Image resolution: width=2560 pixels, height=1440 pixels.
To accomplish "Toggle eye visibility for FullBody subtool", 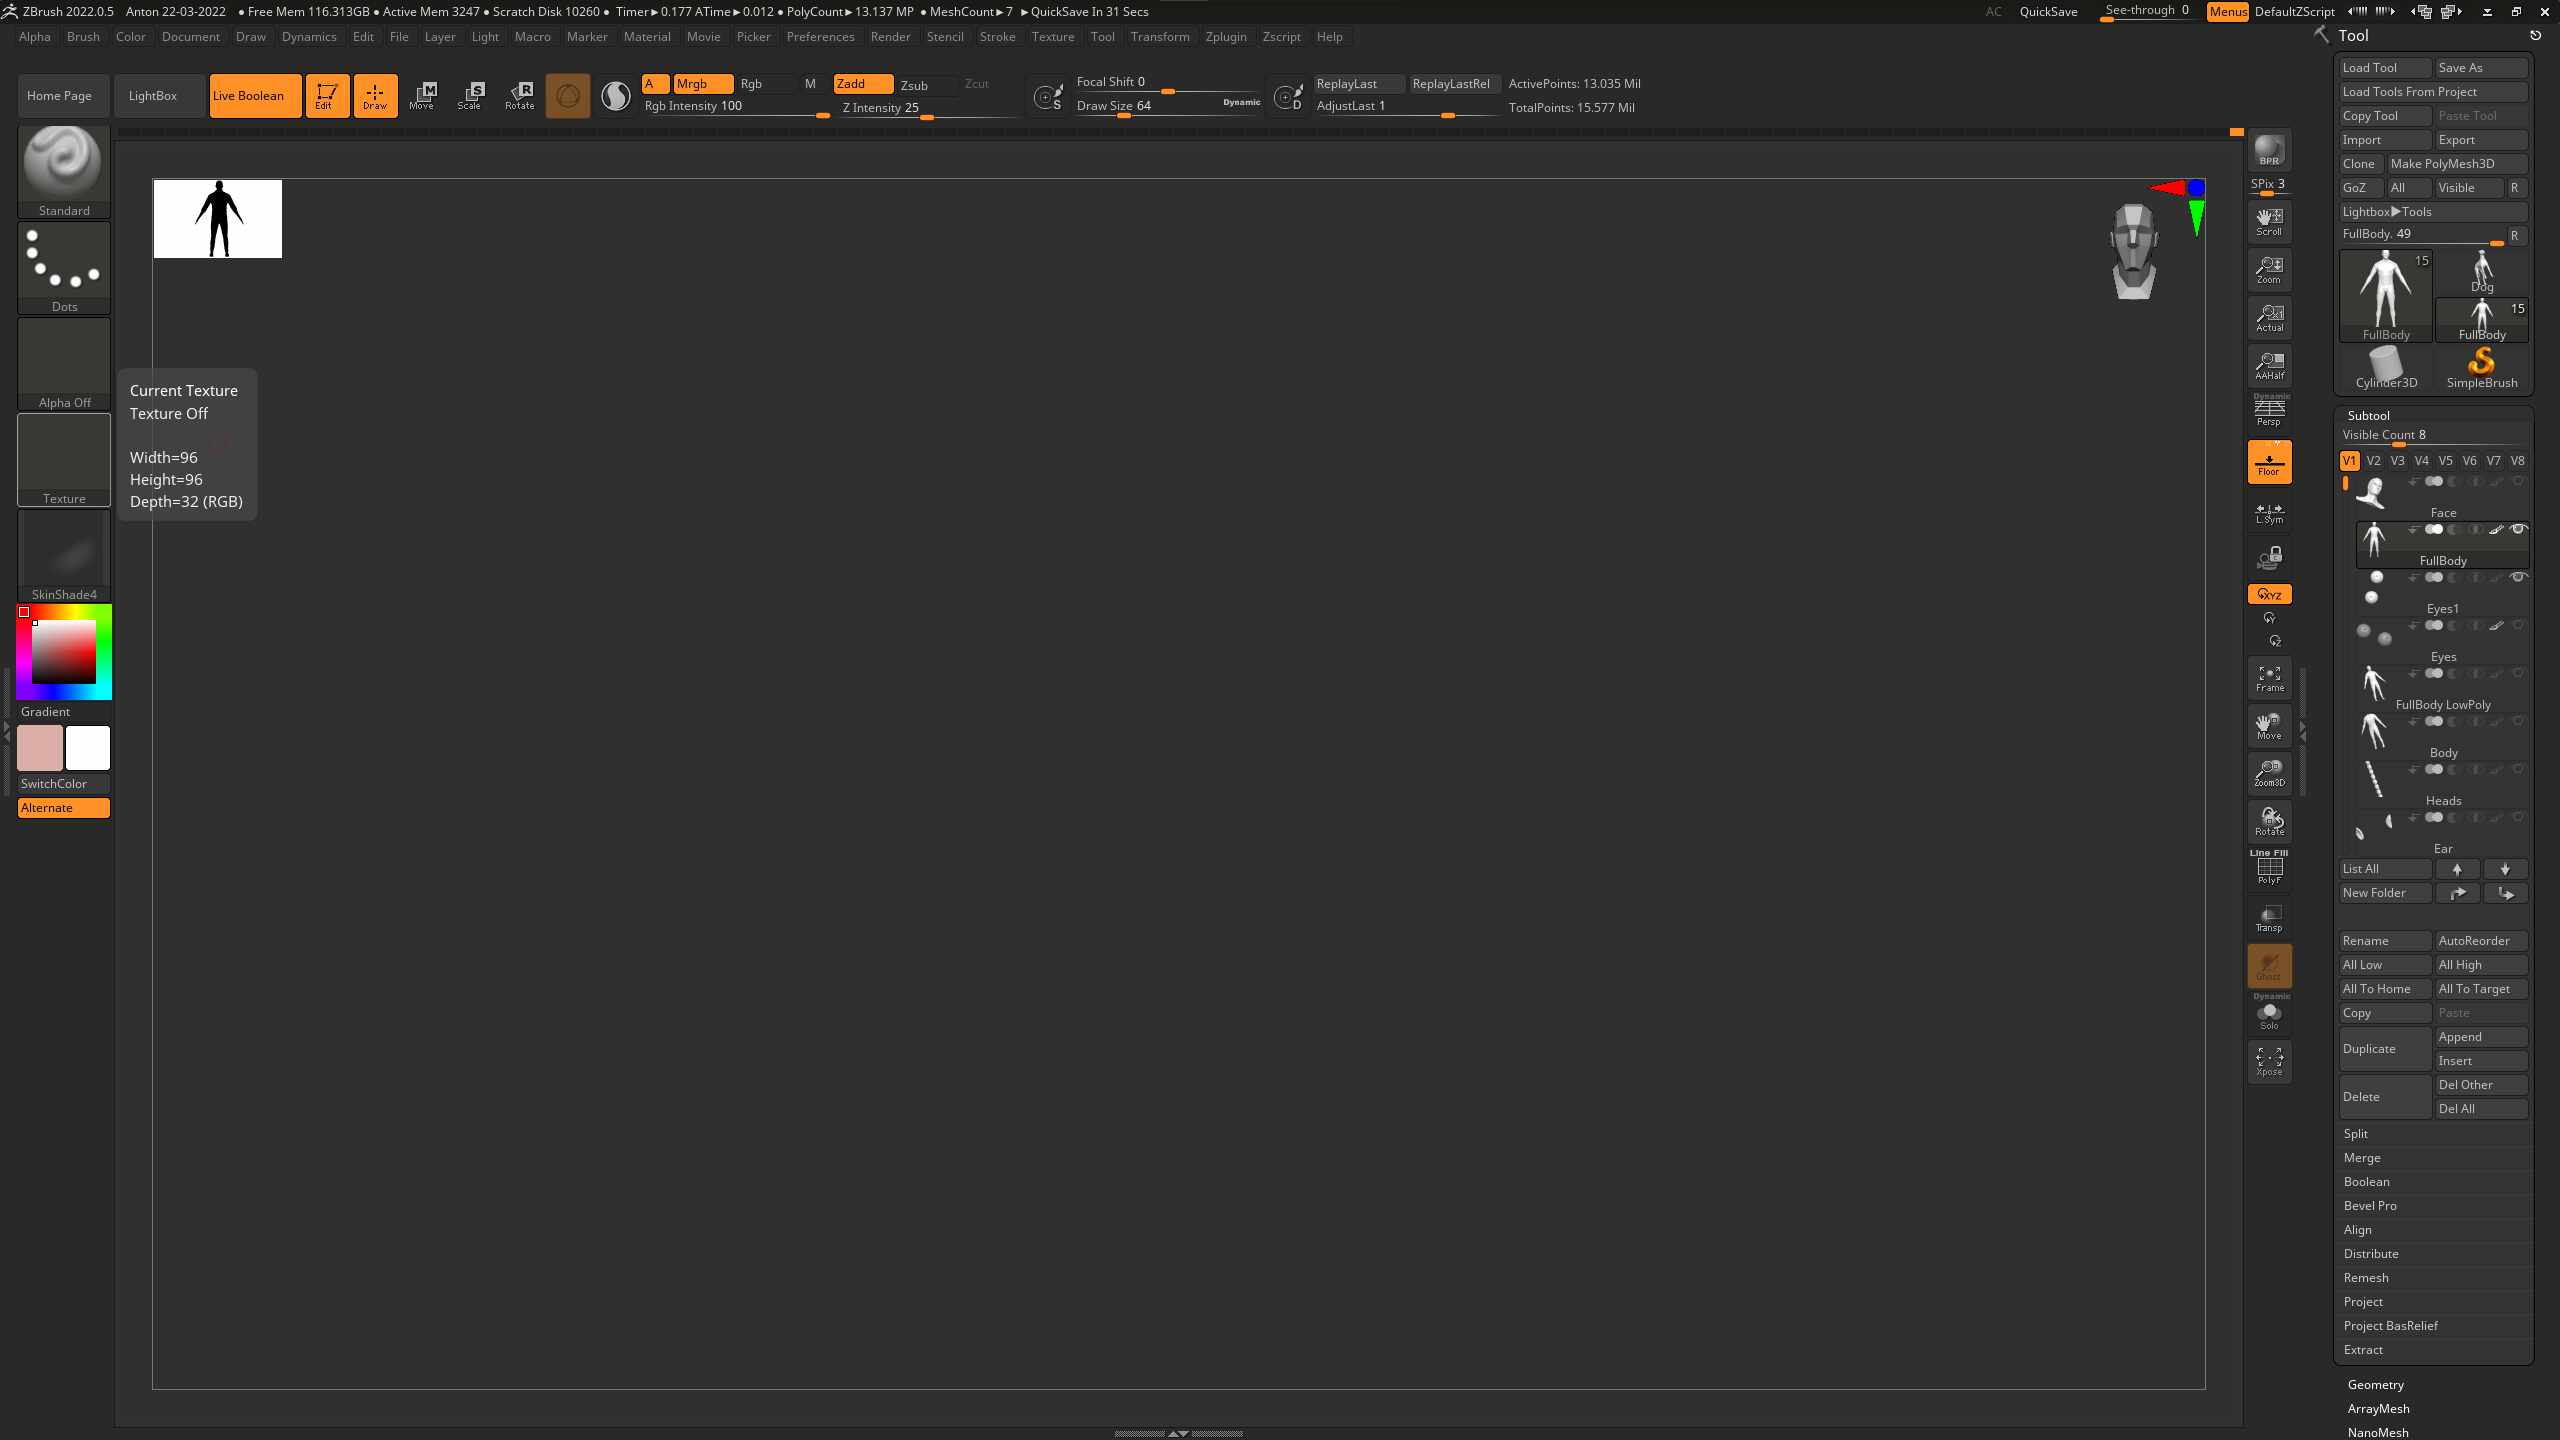I will coord(2518,529).
